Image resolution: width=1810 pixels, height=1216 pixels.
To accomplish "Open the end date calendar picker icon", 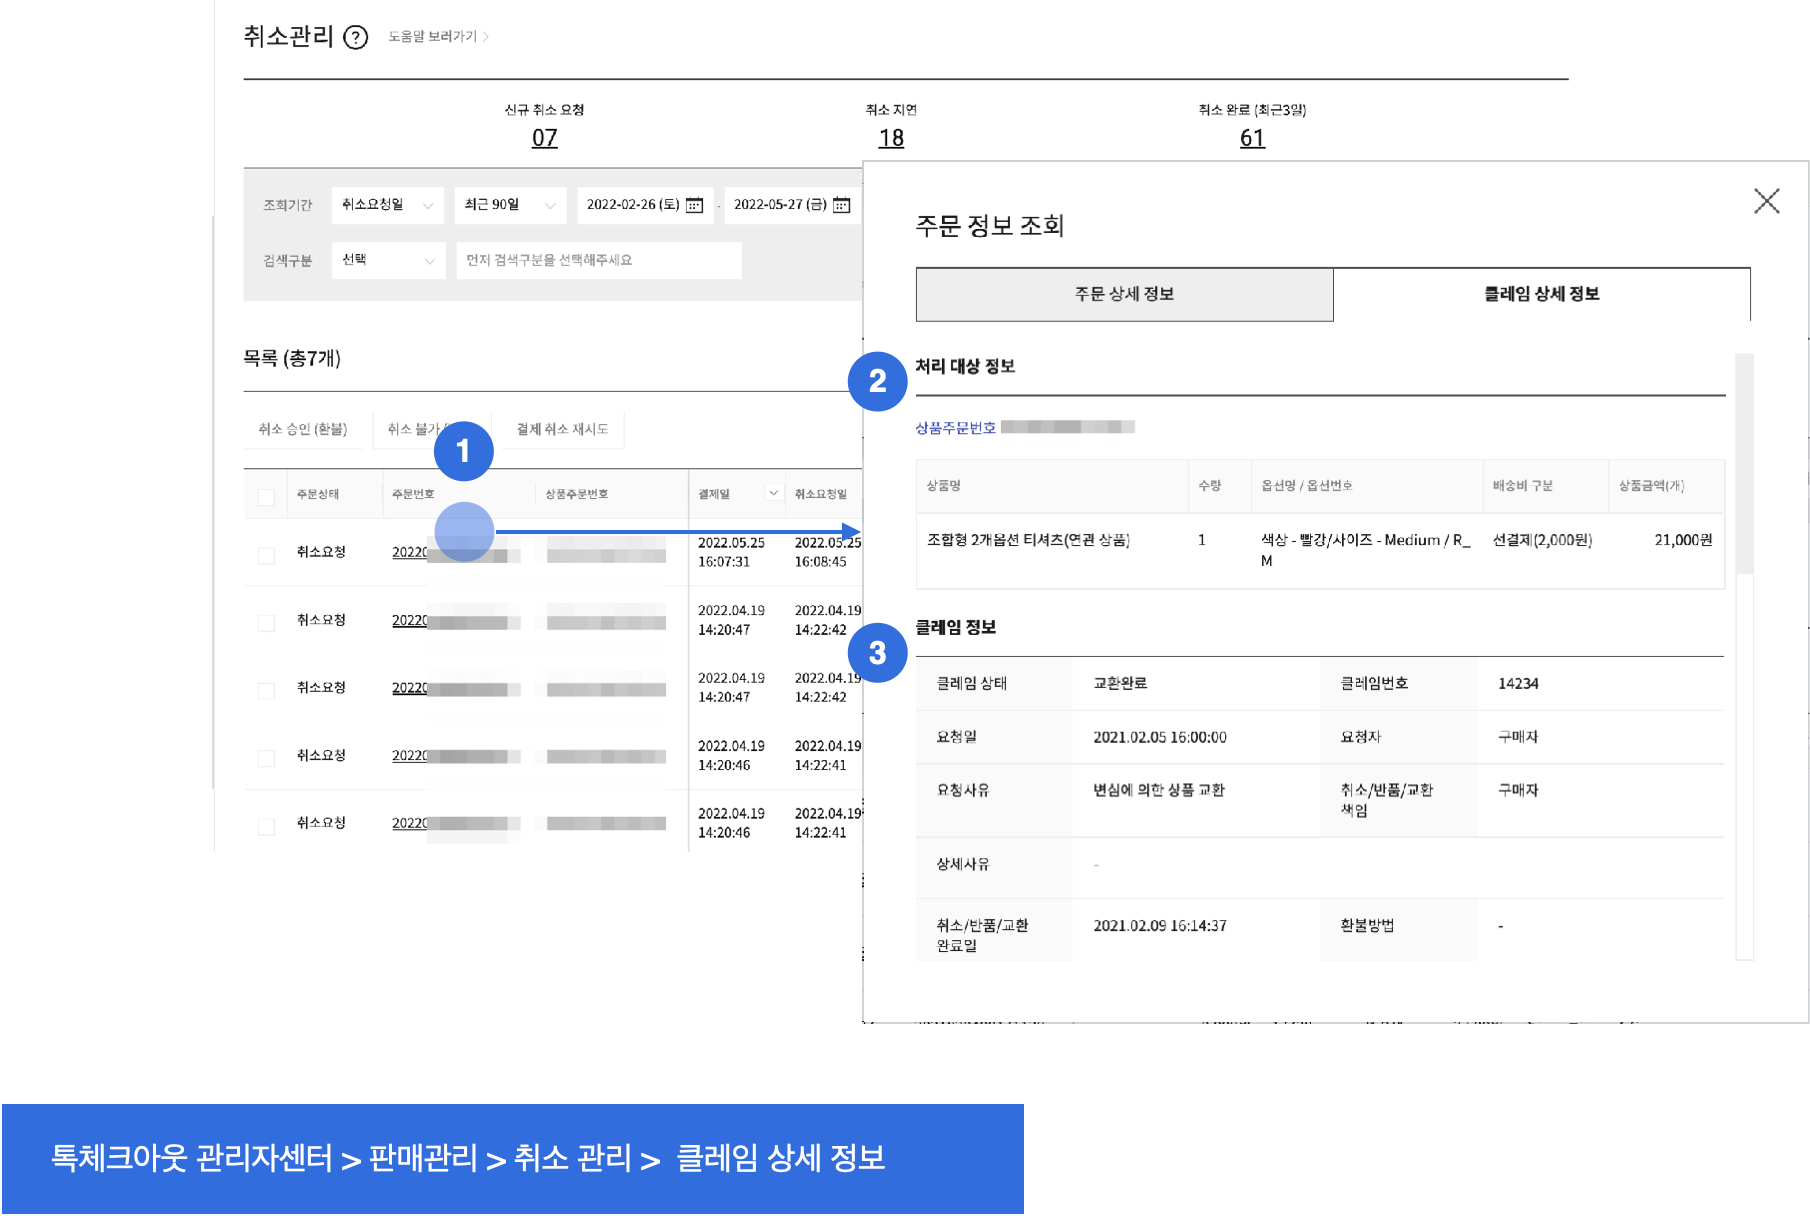I will [x=842, y=205].
